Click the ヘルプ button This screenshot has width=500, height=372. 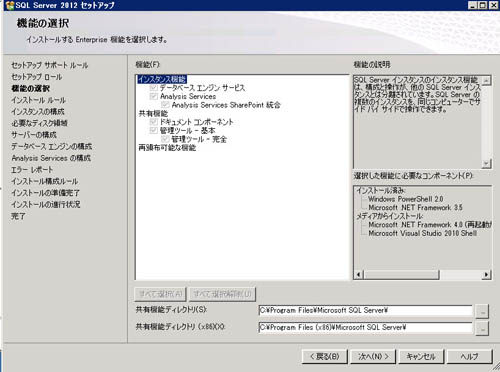tap(469, 357)
